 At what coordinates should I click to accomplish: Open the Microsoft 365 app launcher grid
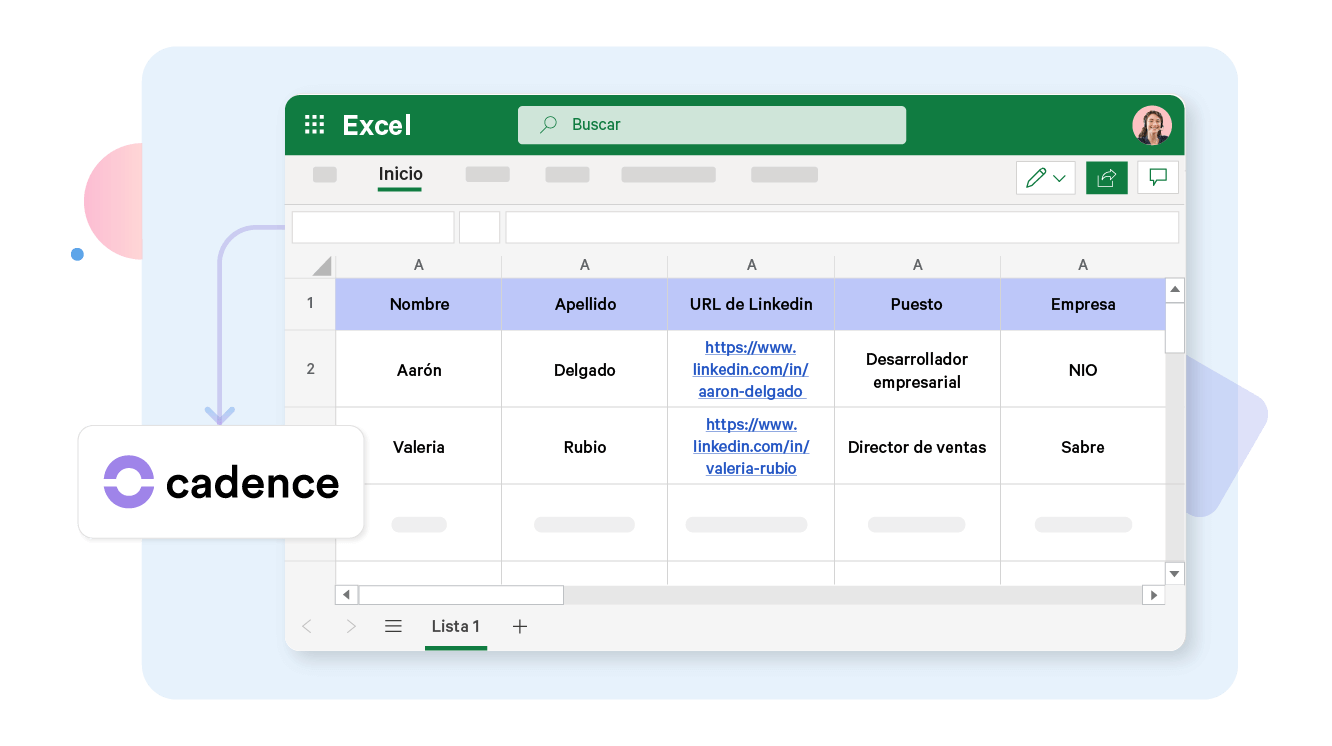pyautogui.click(x=313, y=124)
